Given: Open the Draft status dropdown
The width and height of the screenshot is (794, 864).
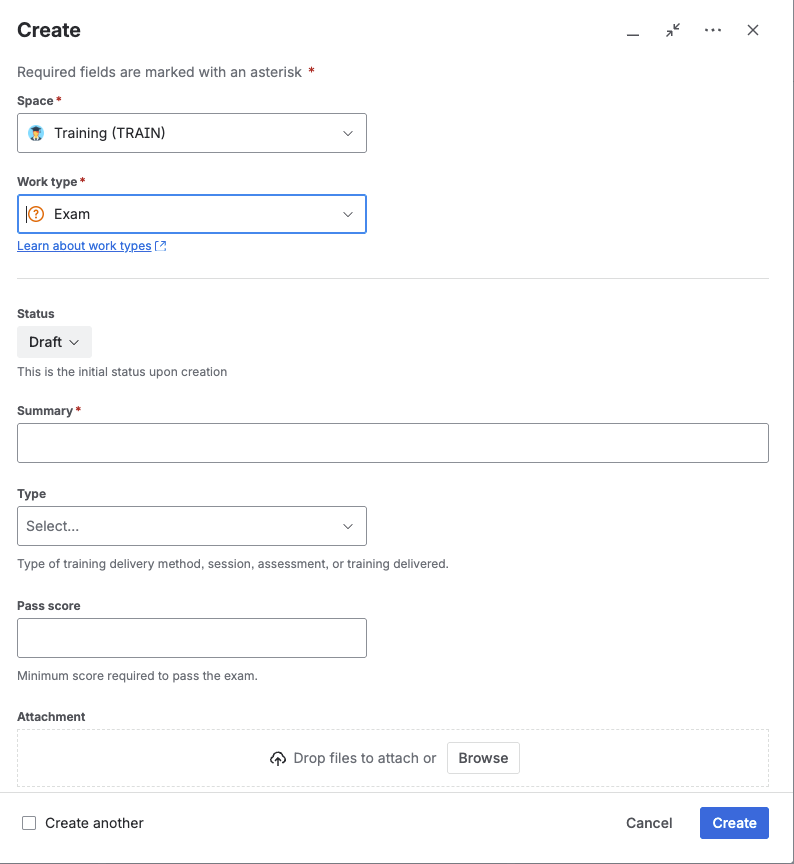Looking at the screenshot, I should coord(54,342).
